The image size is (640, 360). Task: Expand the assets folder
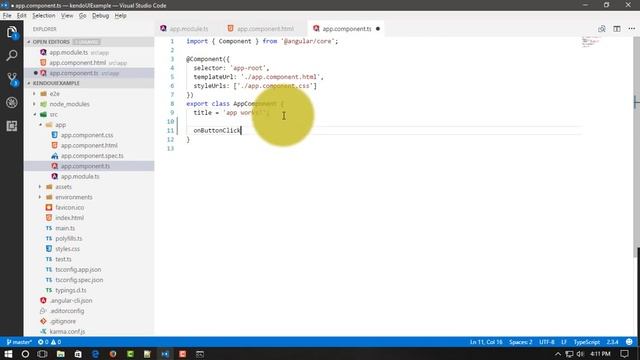click(x=40, y=187)
